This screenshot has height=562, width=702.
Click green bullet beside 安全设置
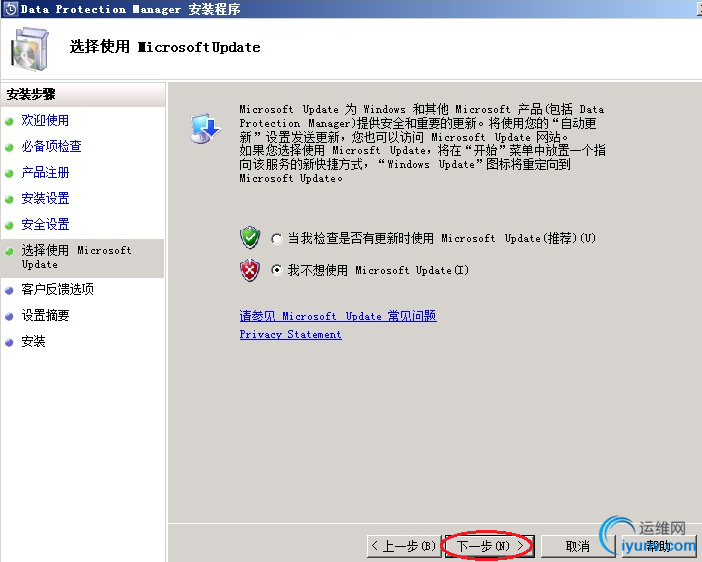[x=9, y=225]
